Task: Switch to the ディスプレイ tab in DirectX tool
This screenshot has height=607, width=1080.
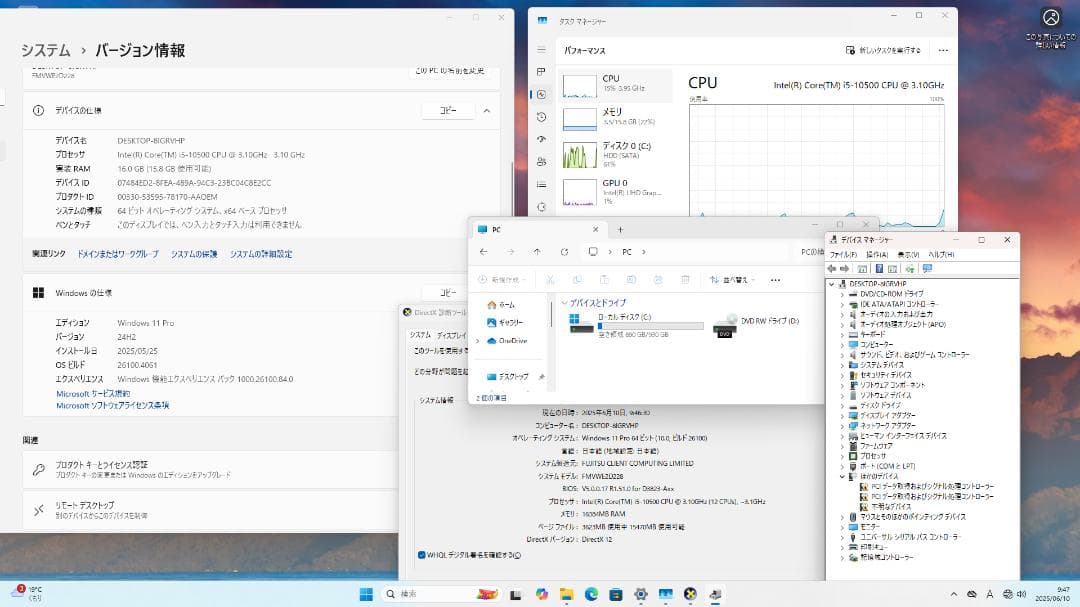Action: (452, 333)
